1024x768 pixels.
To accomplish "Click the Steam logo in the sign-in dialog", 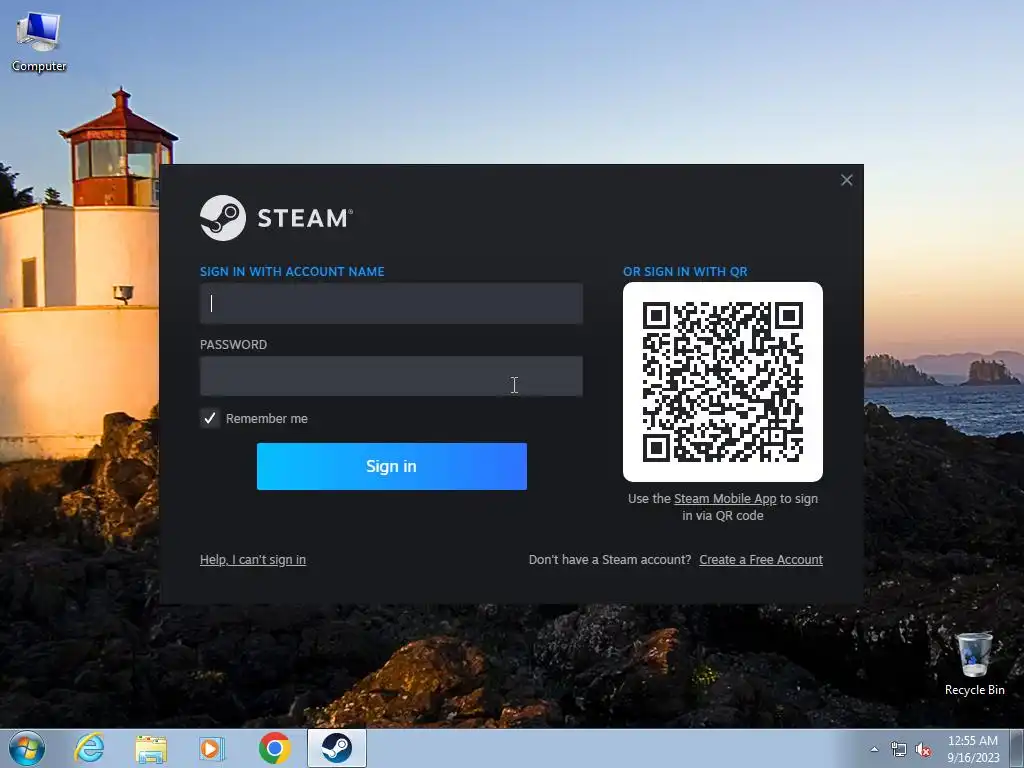I will pyautogui.click(x=276, y=218).
